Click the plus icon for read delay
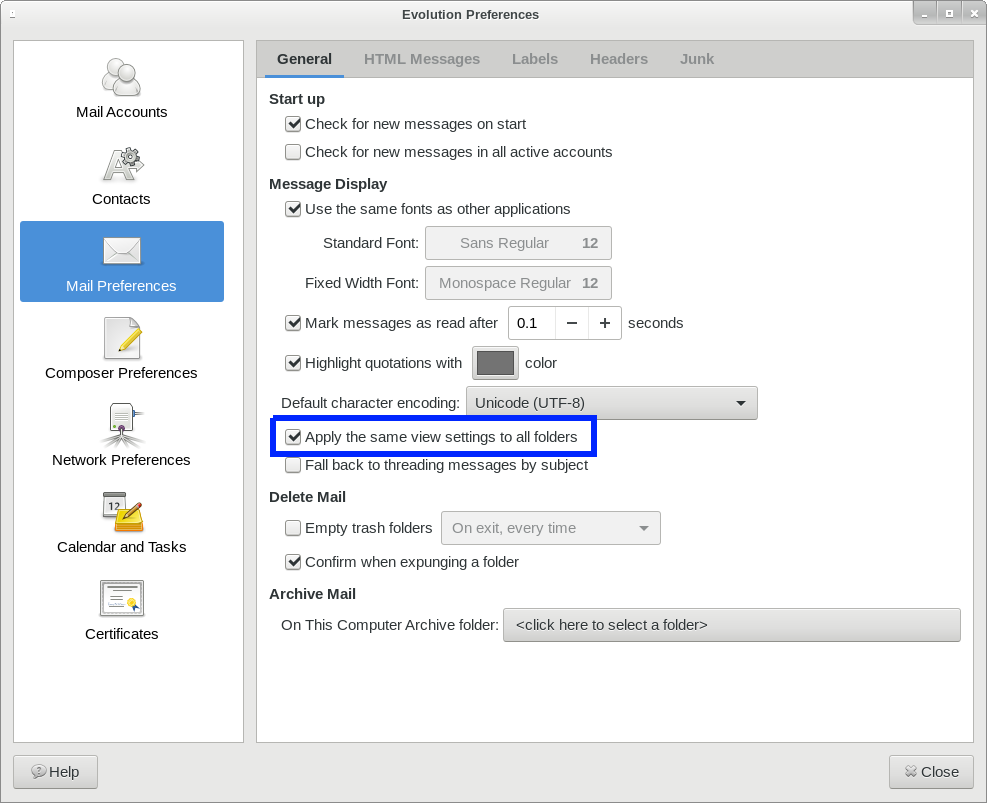Viewport: 987px width, 803px height. pos(605,323)
